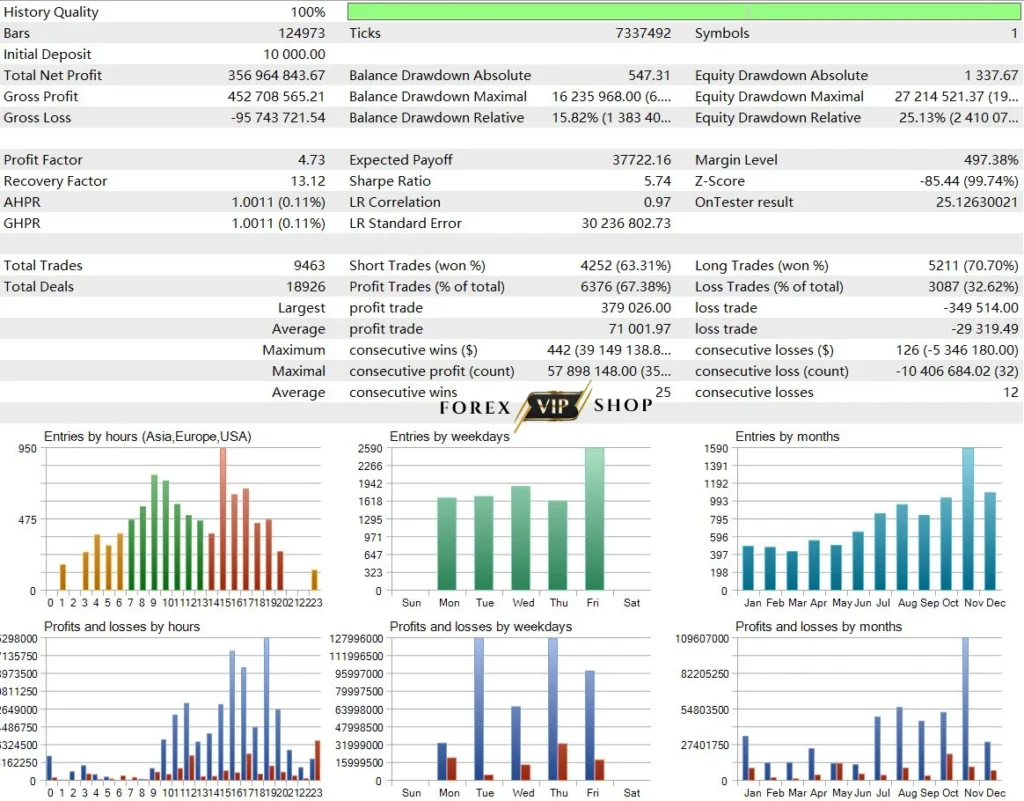This screenshot has height=801, width=1024.
Task: Select the Total Net Profit label
Action: pos(52,75)
